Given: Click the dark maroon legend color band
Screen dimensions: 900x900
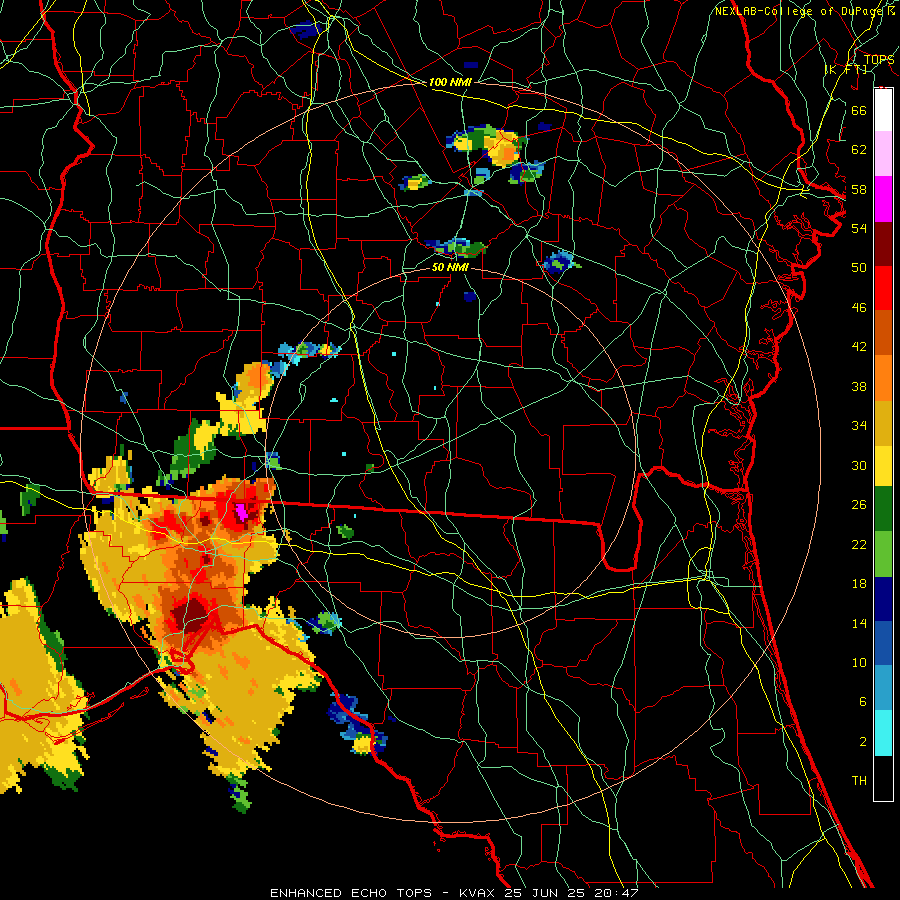Looking at the screenshot, I should pyautogui.click(x=883, y=244).
